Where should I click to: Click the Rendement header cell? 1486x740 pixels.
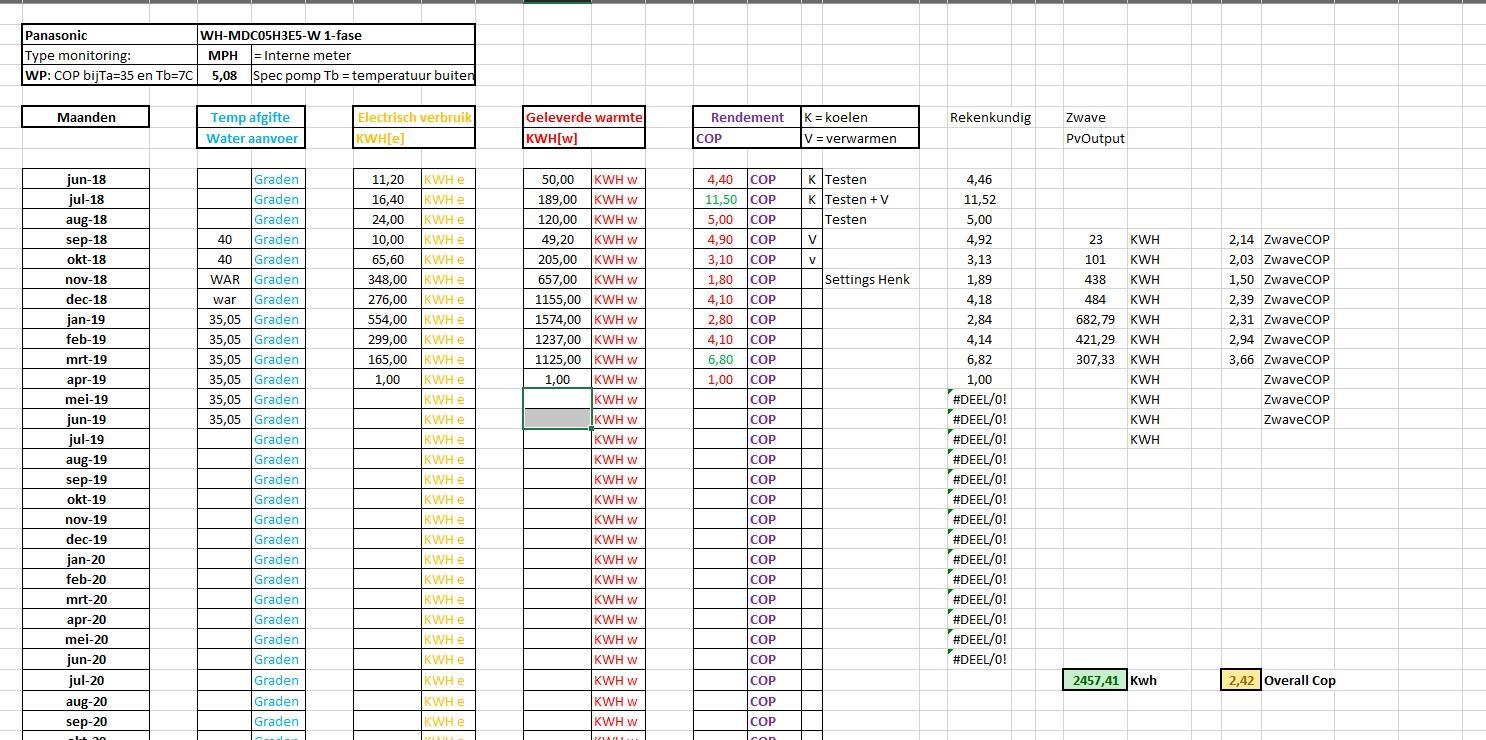747,117
